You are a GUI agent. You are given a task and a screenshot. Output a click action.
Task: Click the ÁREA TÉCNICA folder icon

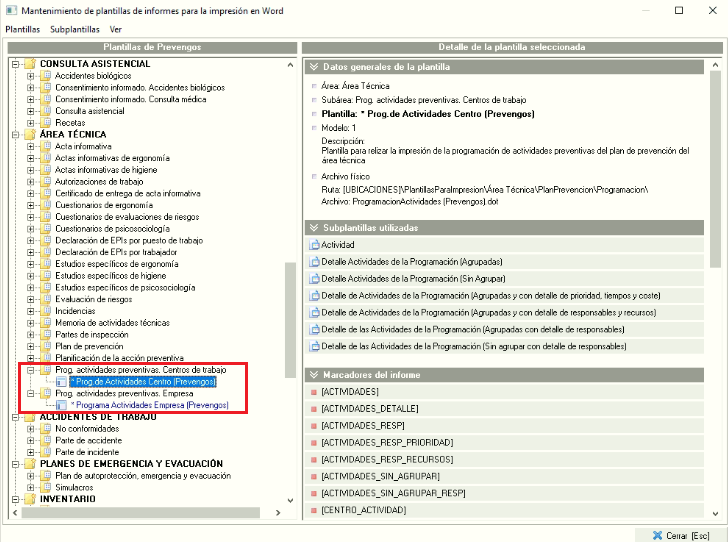(29, 134)
